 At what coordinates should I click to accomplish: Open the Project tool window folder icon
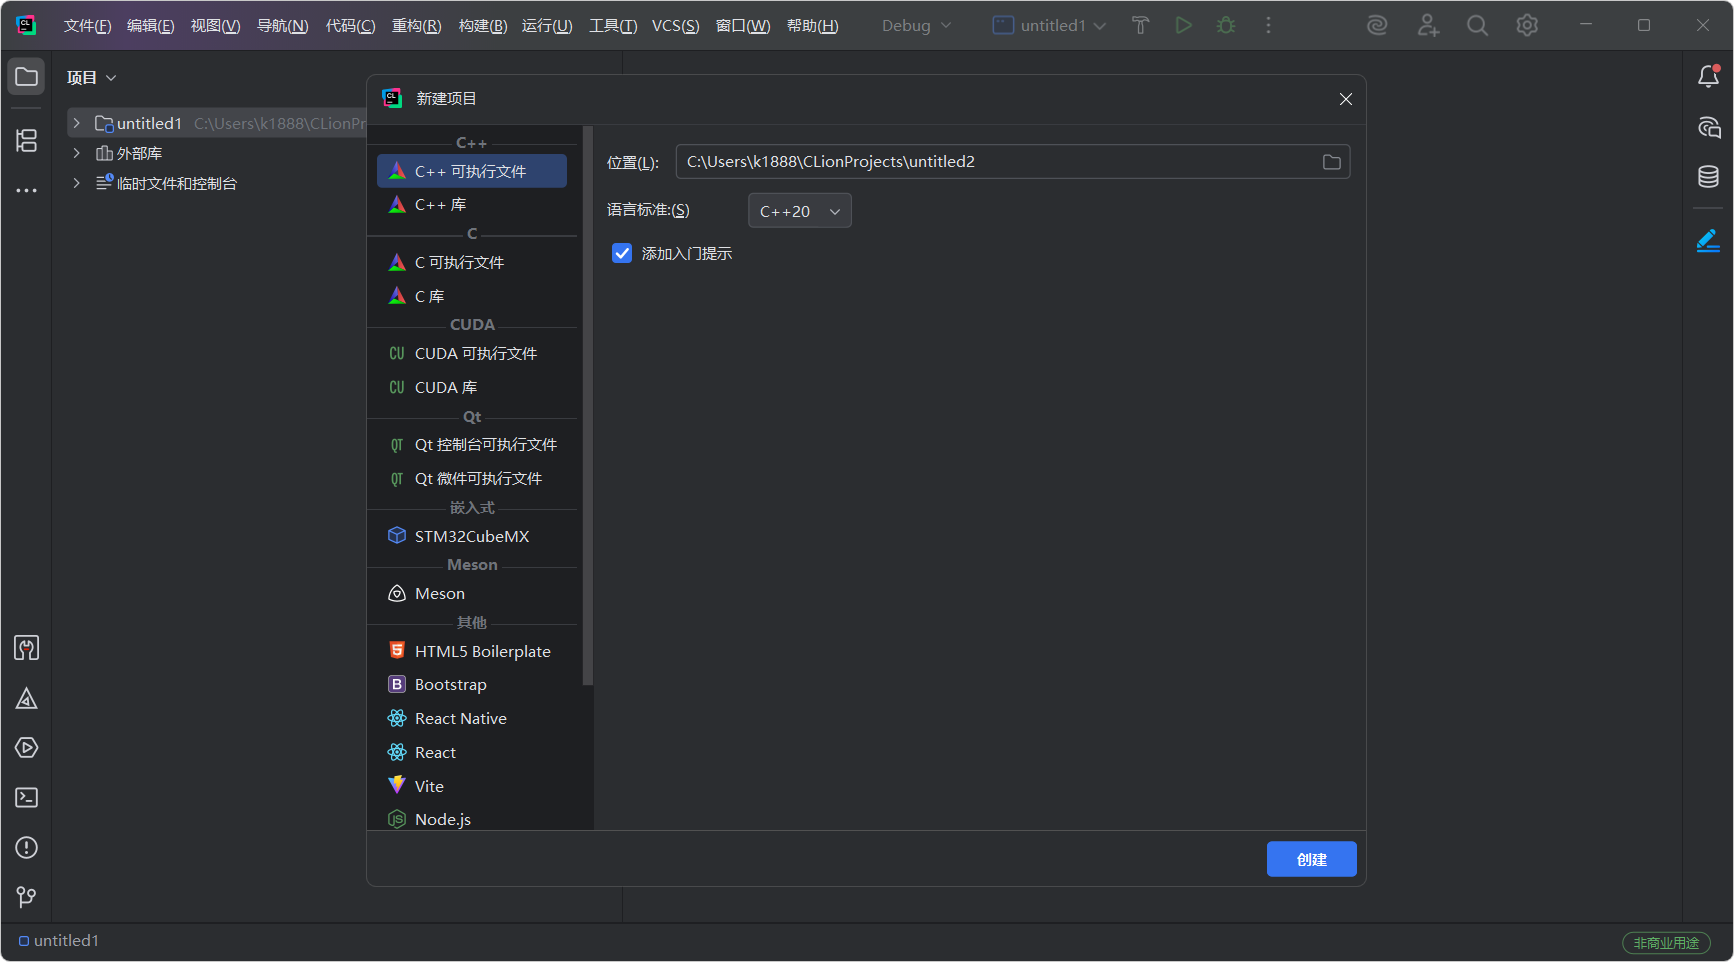(26, 77)
